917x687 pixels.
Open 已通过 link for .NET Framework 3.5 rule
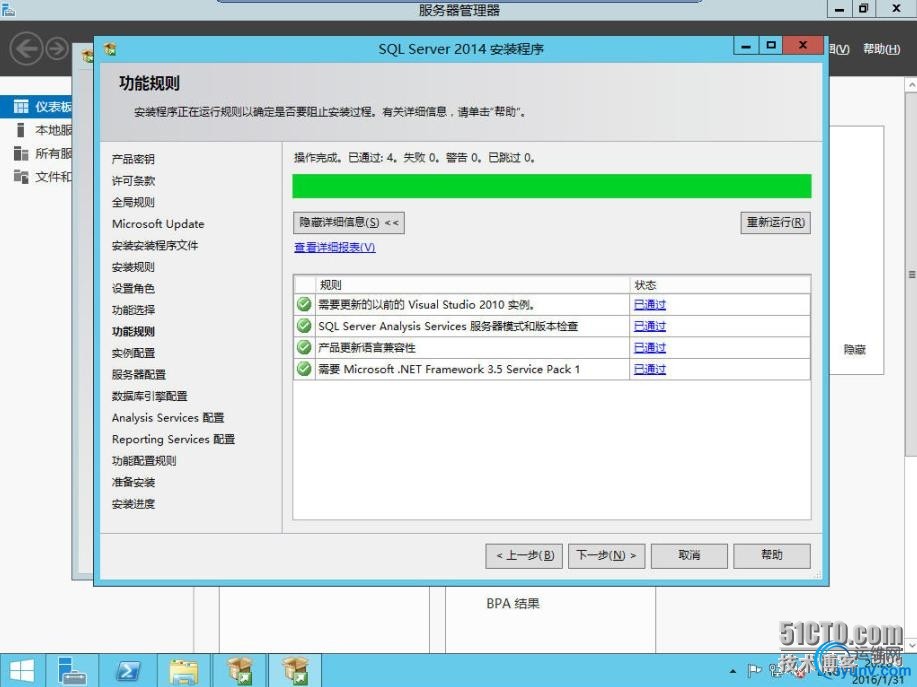(650, 370)
